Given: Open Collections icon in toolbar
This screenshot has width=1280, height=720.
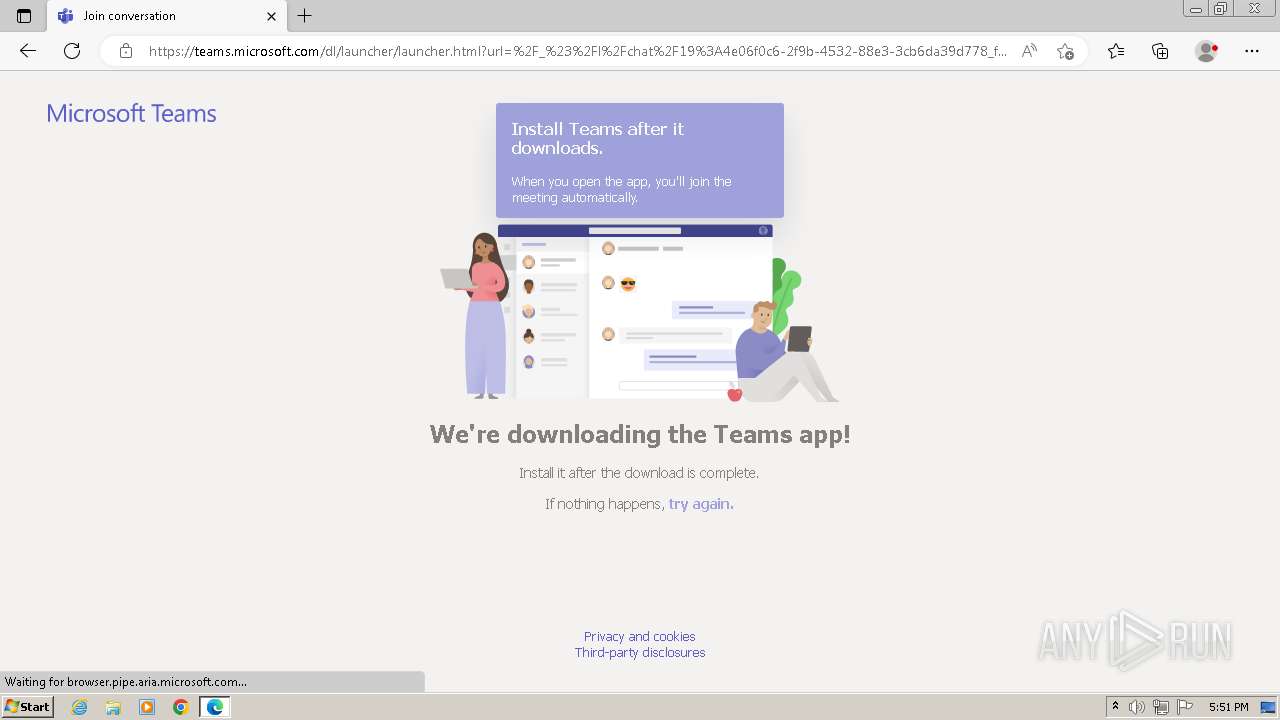Looking at the screenshot, I should (x=1160, y=51).
